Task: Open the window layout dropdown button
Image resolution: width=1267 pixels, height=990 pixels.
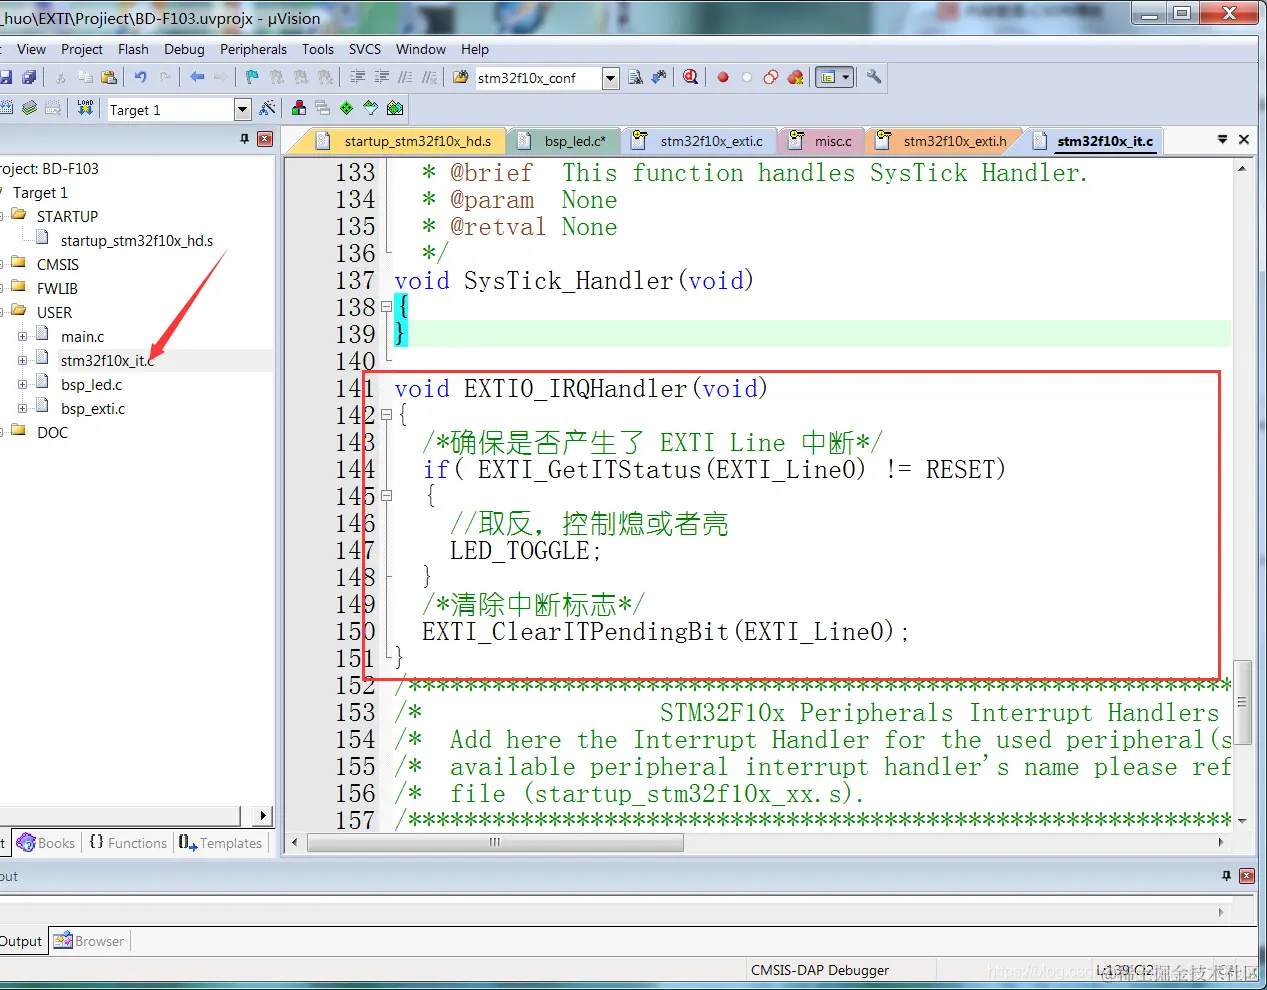Action: point(847,77)
